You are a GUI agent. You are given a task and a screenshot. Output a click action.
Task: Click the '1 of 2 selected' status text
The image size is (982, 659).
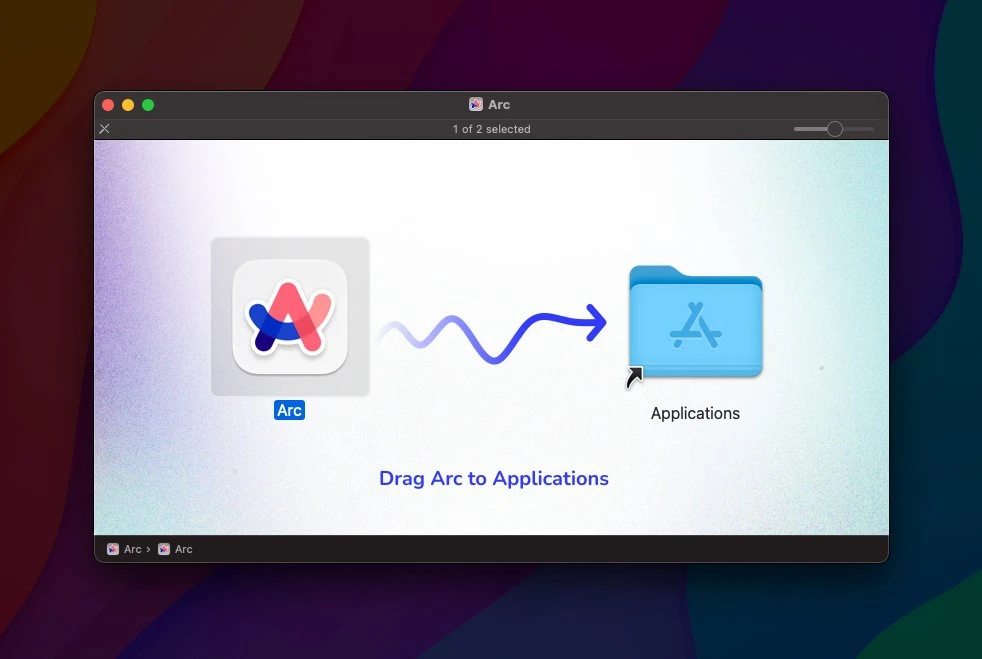click(x=491, y=129)
